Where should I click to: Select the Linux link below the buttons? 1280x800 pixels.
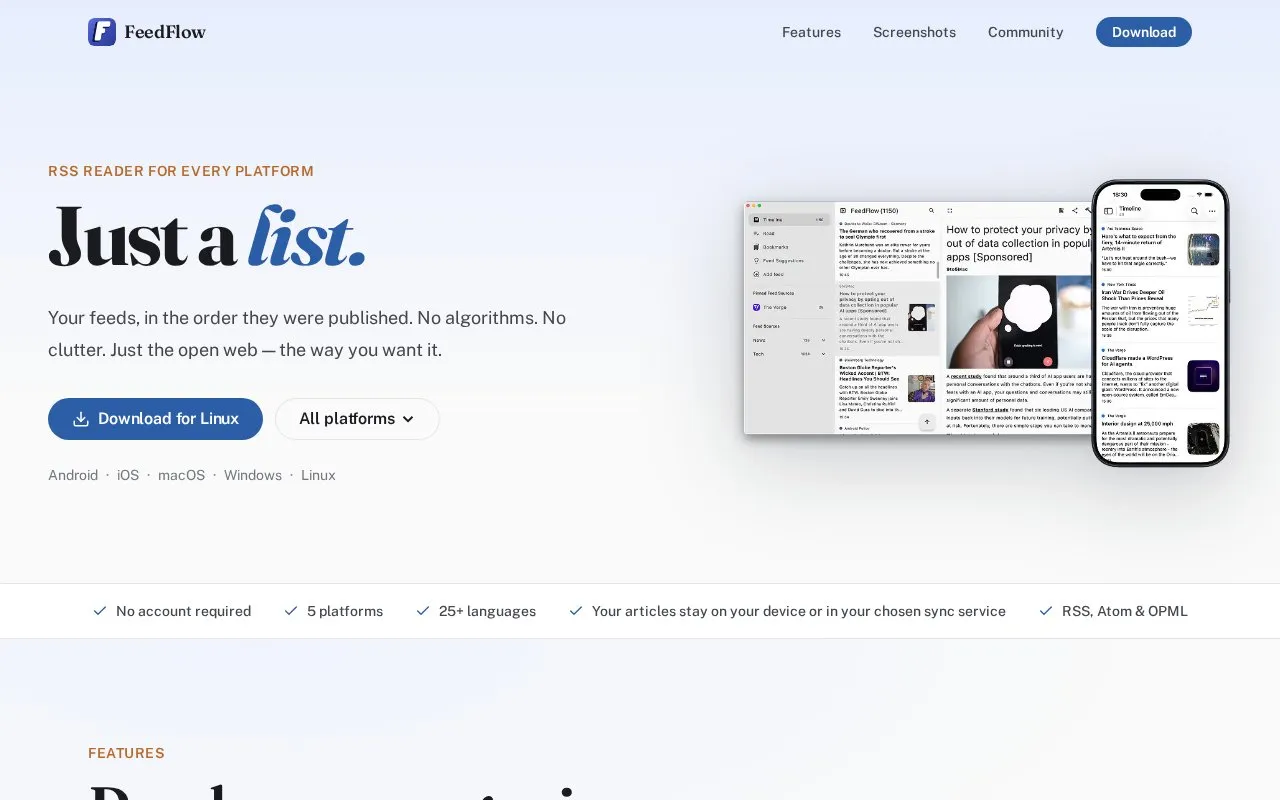[318, 475]
